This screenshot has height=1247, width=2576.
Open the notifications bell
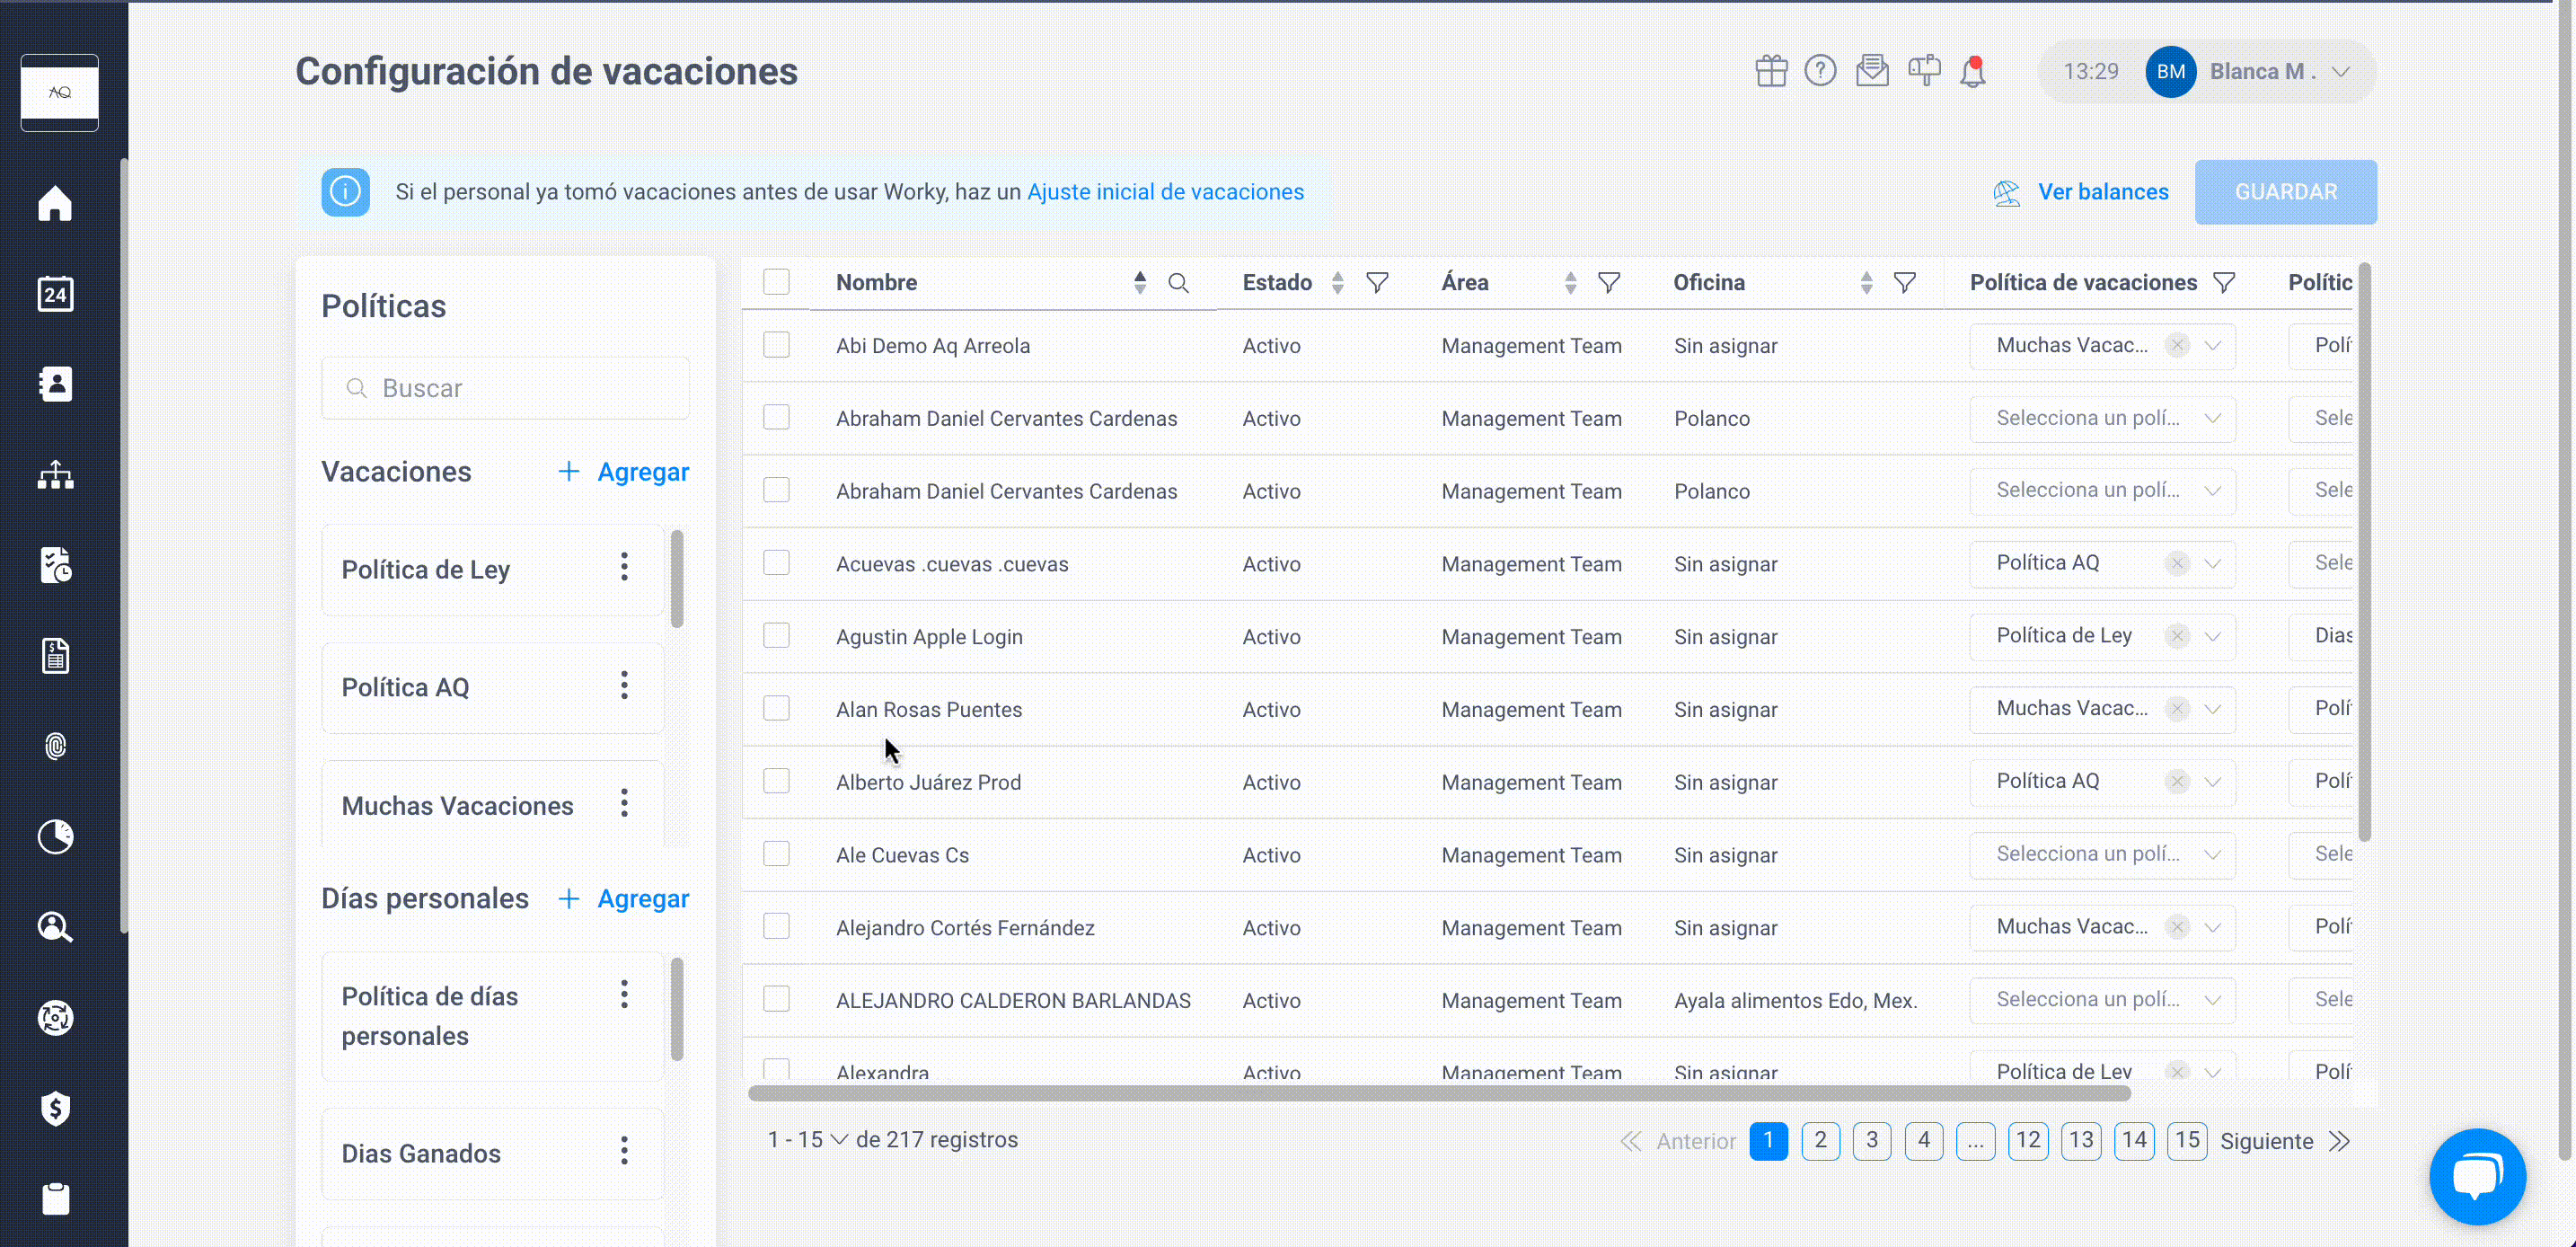(x=1972, y=72)
